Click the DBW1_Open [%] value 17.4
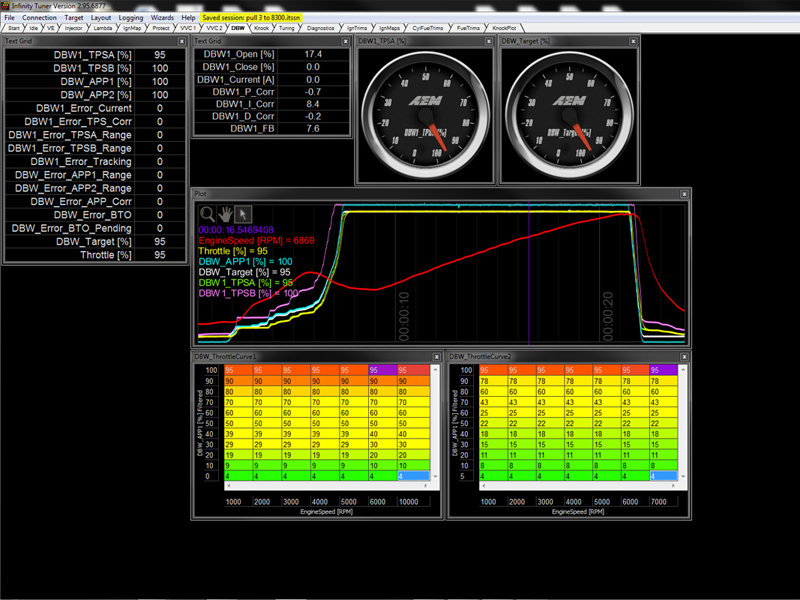Image resolution: width=800 pixels, height=600 pixels. click(x=313, y=54)
